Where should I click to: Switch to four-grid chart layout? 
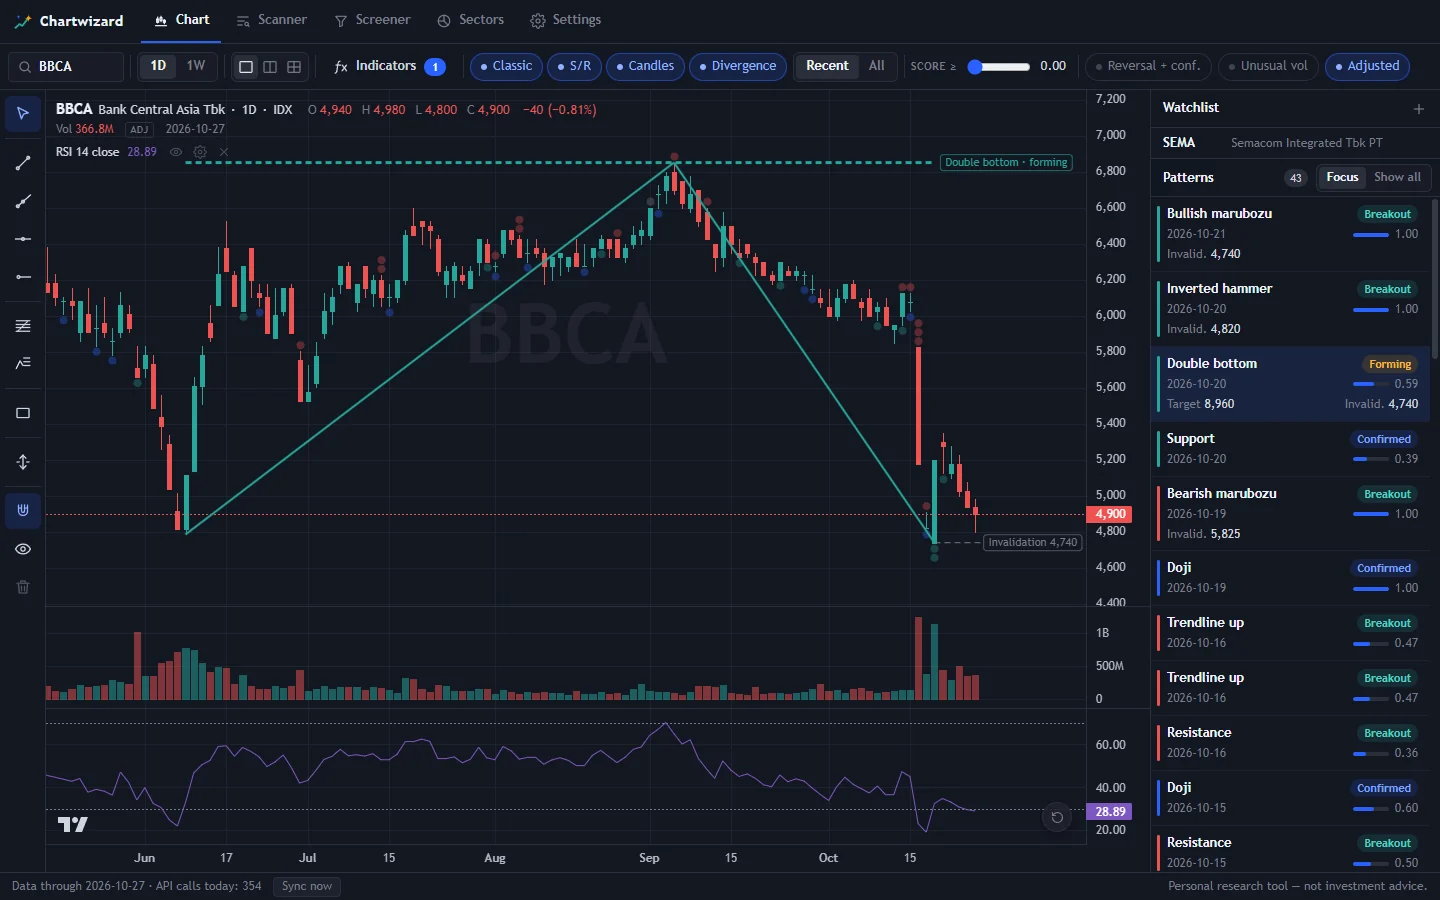294,66
